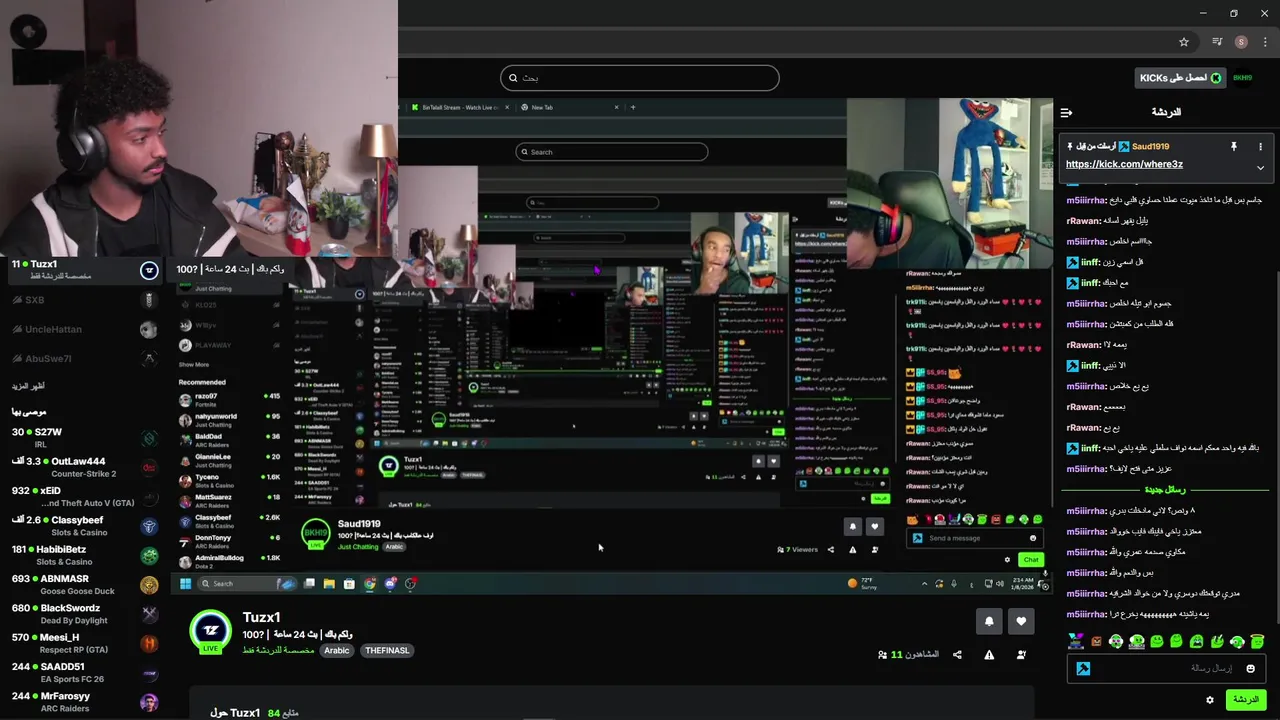Select the THEFINASL tag
Screen dimensions: 1280x720
pyautogui.click(x=387, y=650)
